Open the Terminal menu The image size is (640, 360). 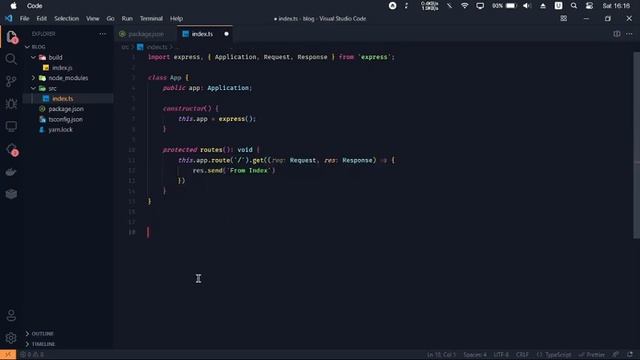(151, 18)
